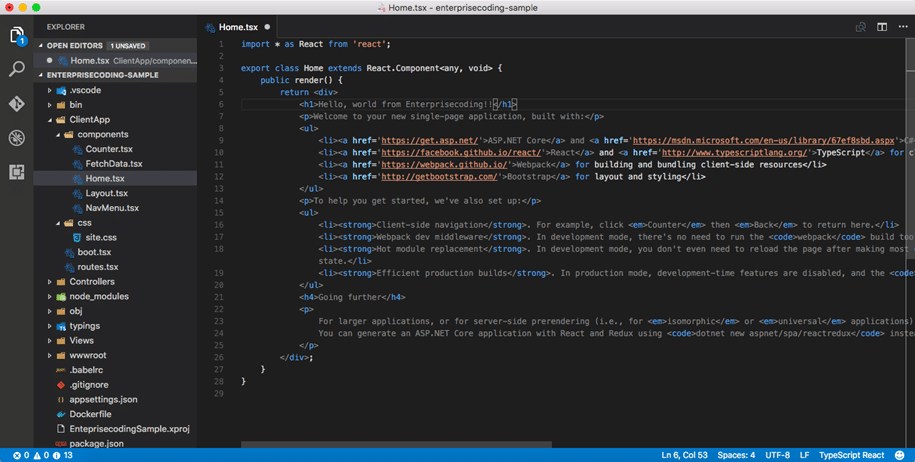Image resolution: width=915 pixels, height=462 pixels.
Task: Click the info count 13 in status bar
Action: pos(62,455)
